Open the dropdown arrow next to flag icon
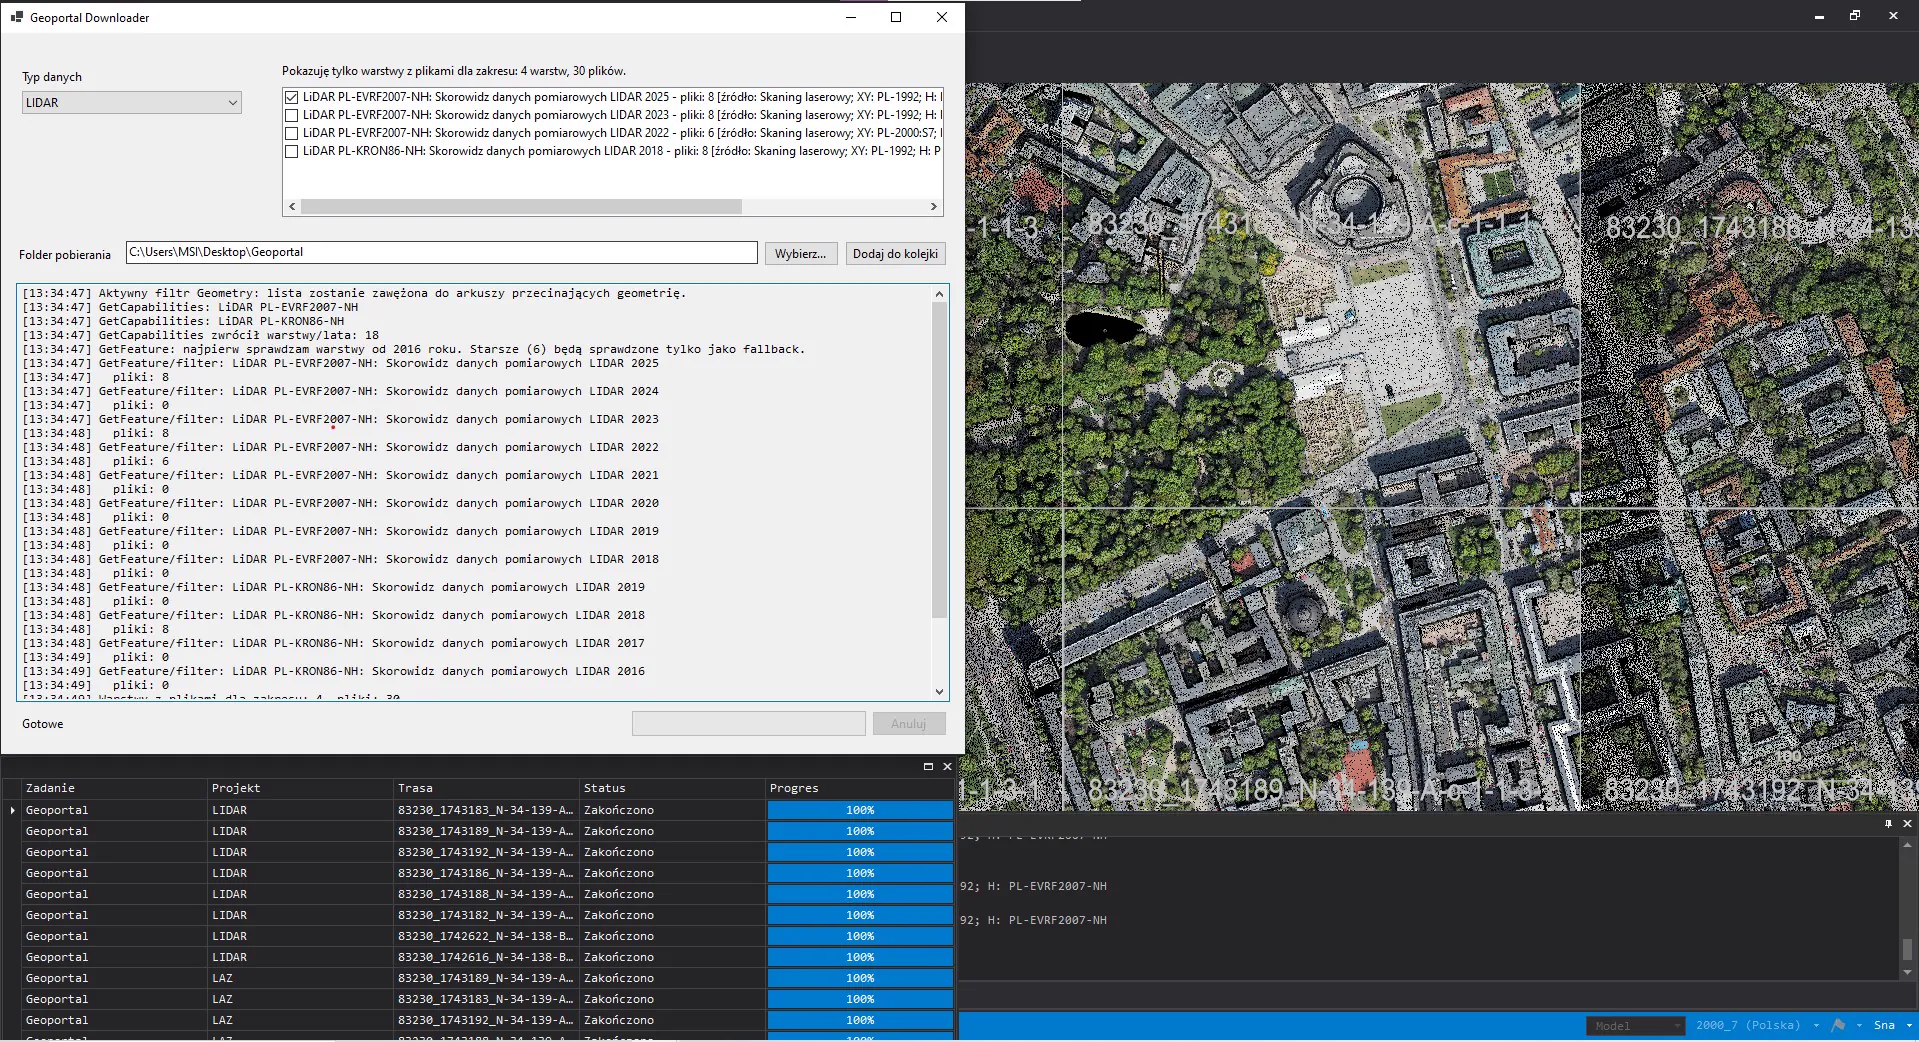The image size is (1919, 1042). (1859, 1025)
